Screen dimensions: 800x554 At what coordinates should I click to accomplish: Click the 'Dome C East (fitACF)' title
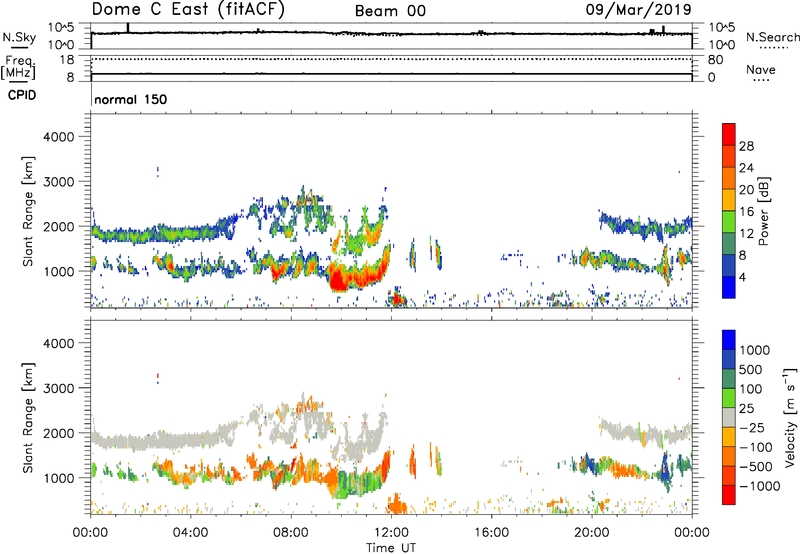pyautogui.click(x=188, y=10)
